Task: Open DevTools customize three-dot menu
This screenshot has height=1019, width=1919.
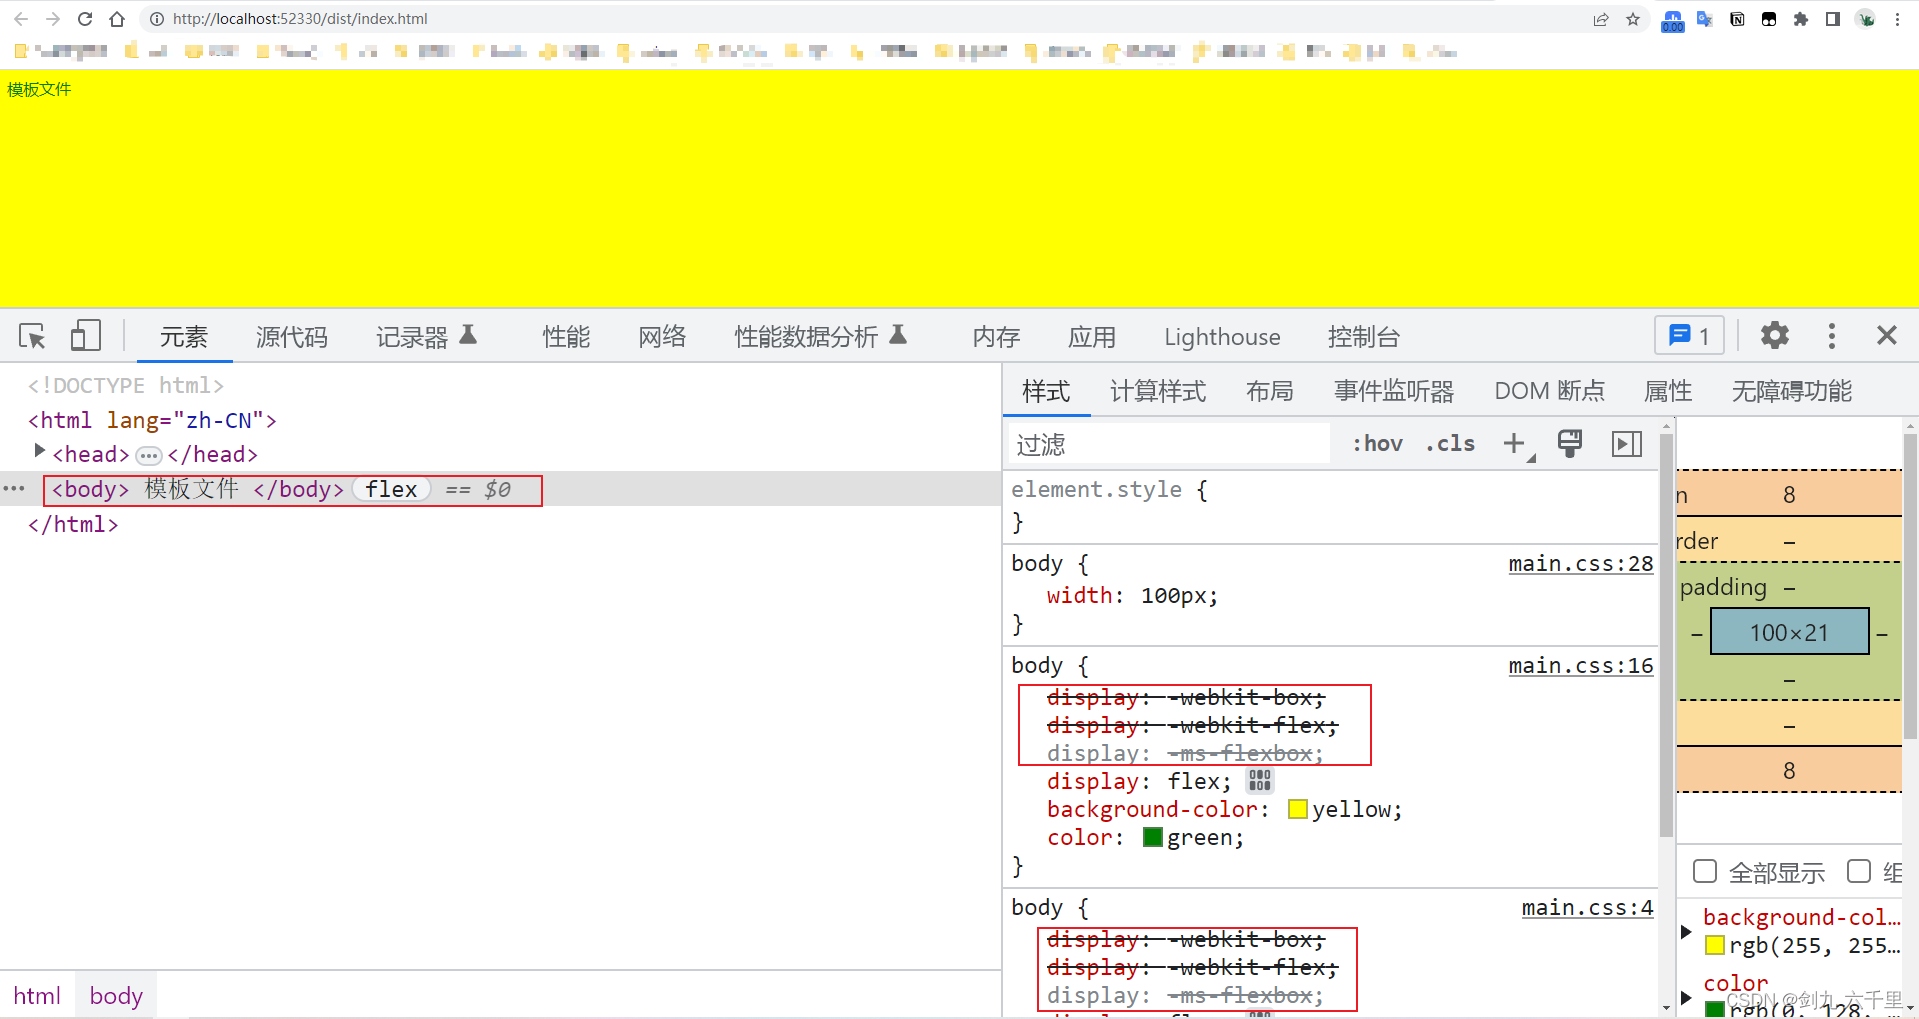Action: 1831,335
